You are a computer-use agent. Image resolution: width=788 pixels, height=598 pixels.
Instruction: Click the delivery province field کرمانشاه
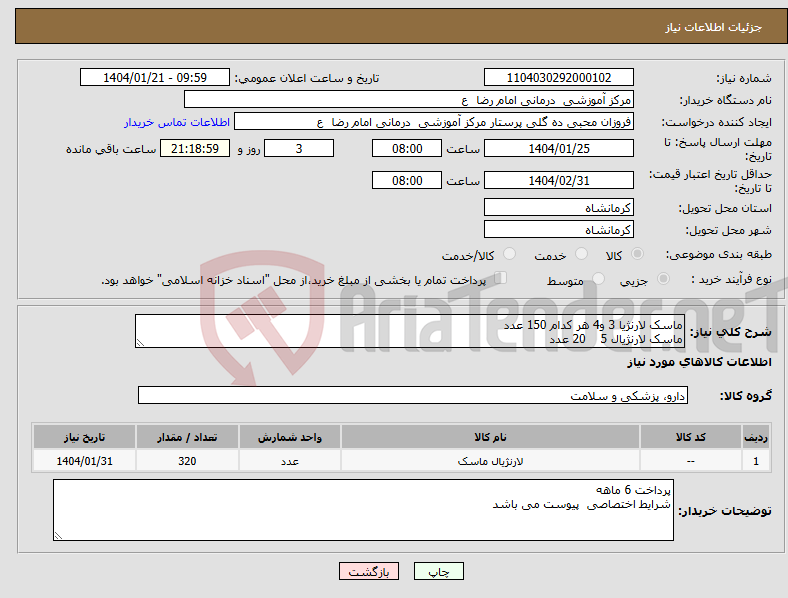click(559, 207)
